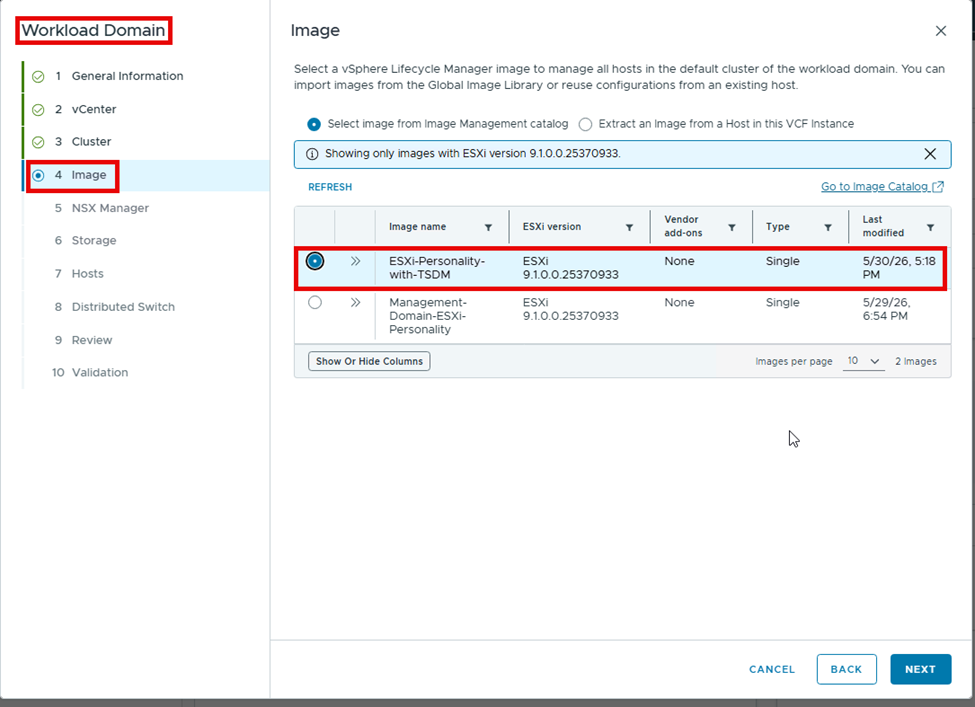Image resolution: width=975 pixels, height=707 pixels.
Task: Expand details of ESXi-Personality-with-TSDM row
Action: pos(355,261)
